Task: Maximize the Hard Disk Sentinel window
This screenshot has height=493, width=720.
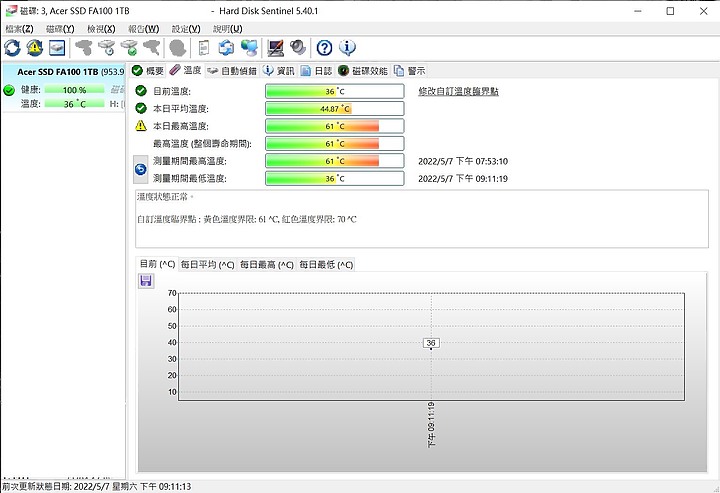Action: coord(670,11)
